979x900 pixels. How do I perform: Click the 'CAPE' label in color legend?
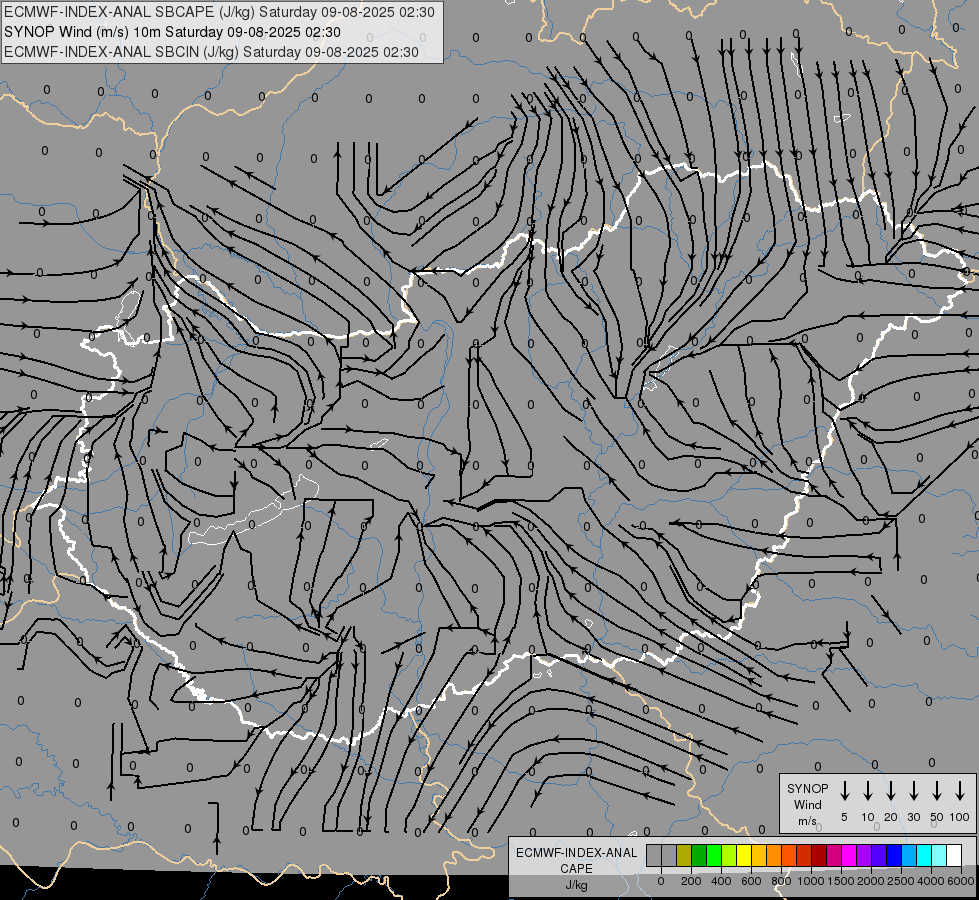[576, 869]
